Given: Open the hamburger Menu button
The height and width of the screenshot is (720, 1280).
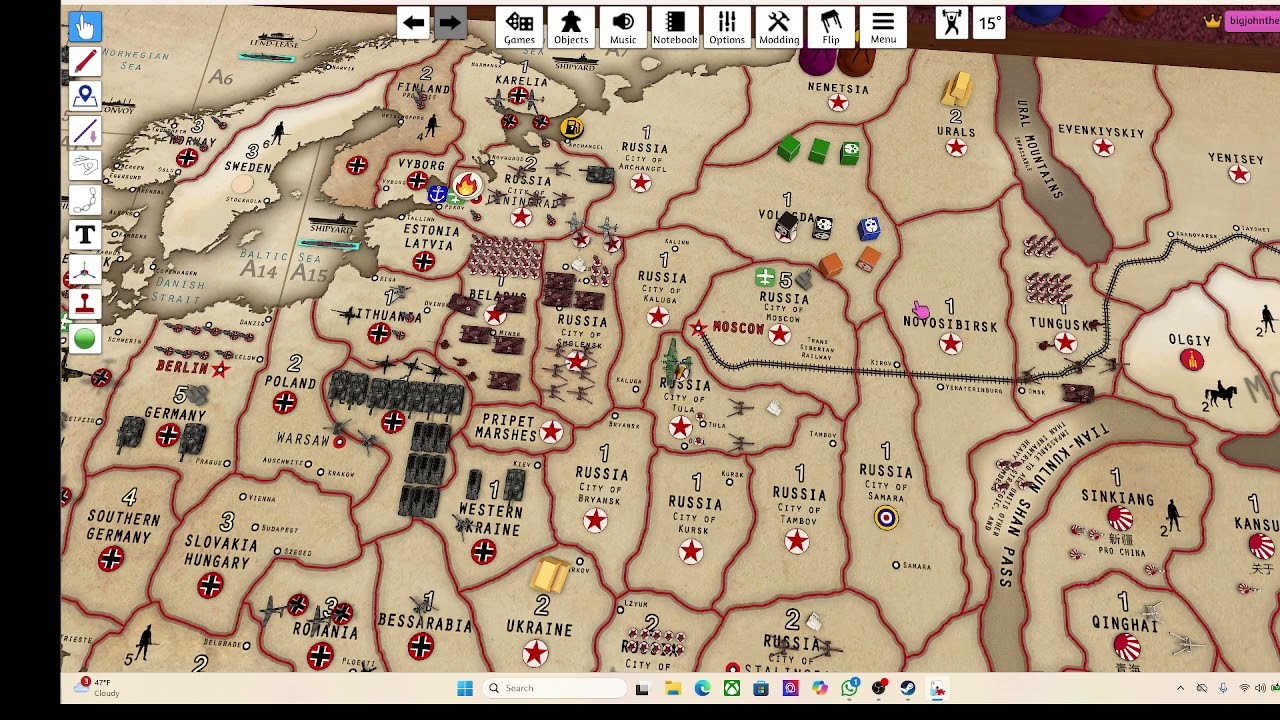Looking at the screenshot, I should (x=883, y=27).
